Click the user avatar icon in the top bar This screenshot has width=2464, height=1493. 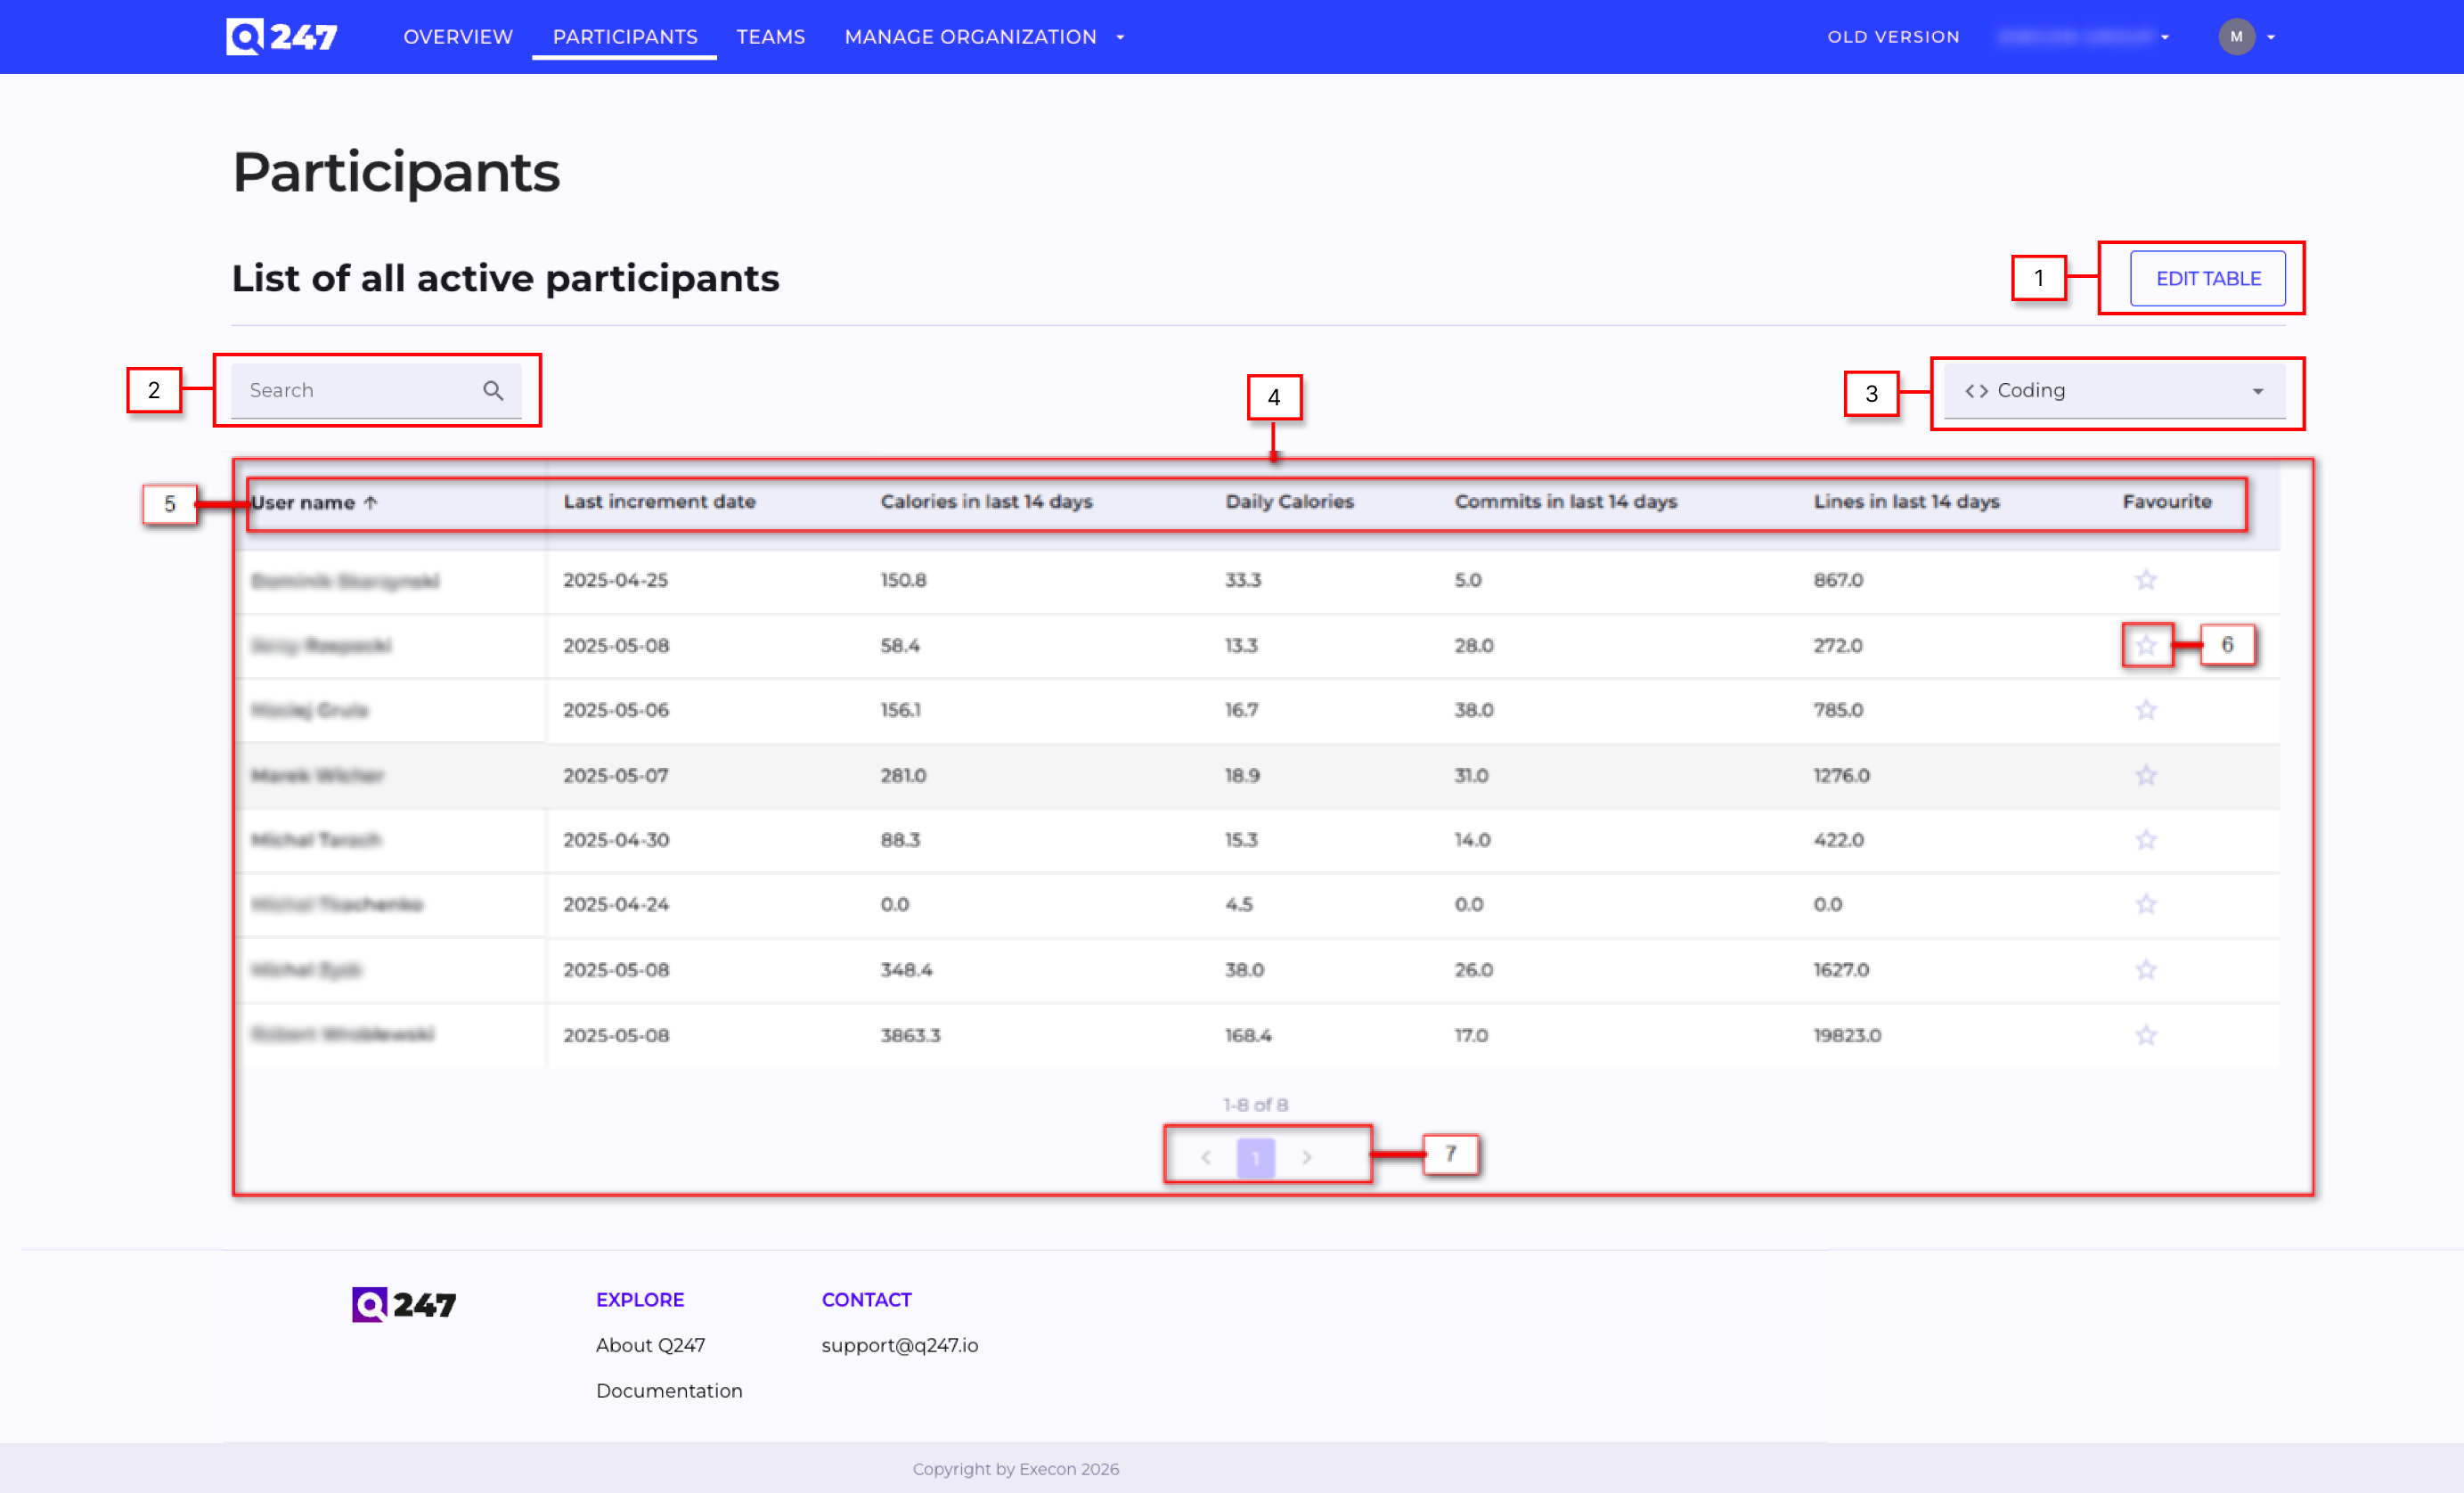tap(2236, 36)
